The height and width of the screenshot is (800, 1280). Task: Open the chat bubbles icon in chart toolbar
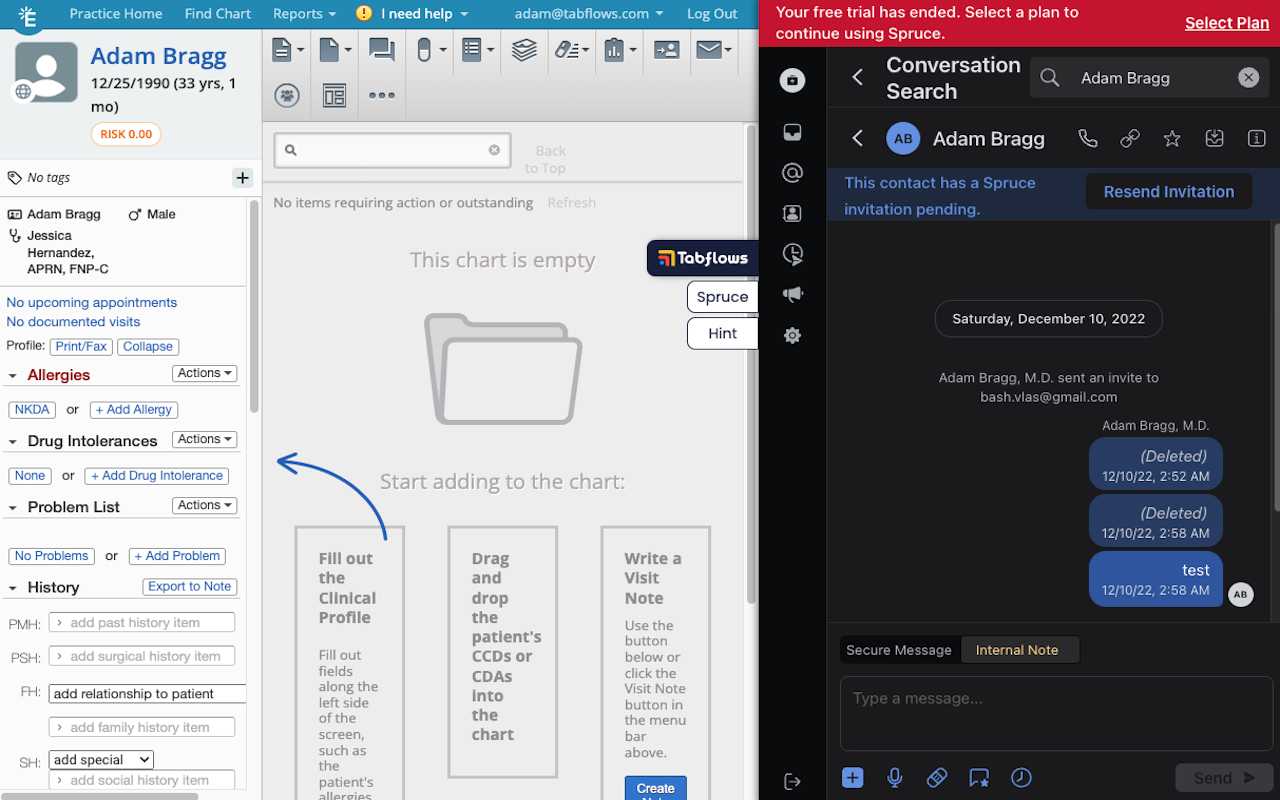(x=381, y=49)
